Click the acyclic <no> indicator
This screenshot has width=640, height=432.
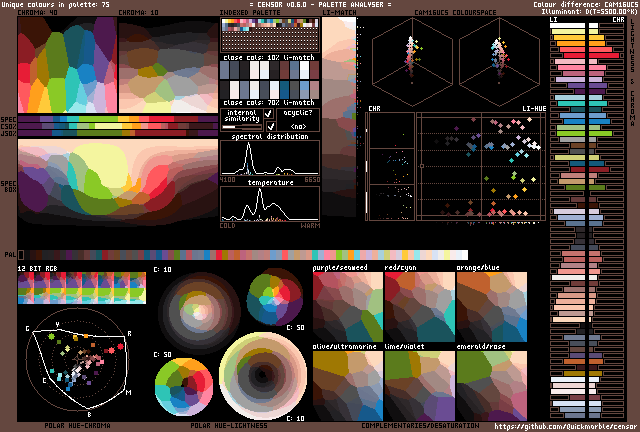coord(298,127)
